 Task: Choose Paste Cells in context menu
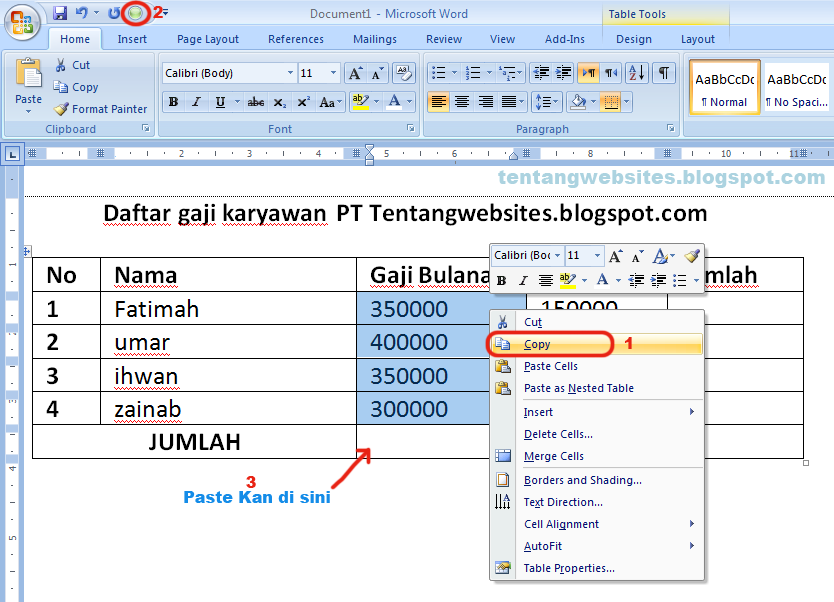click(596, 366)
